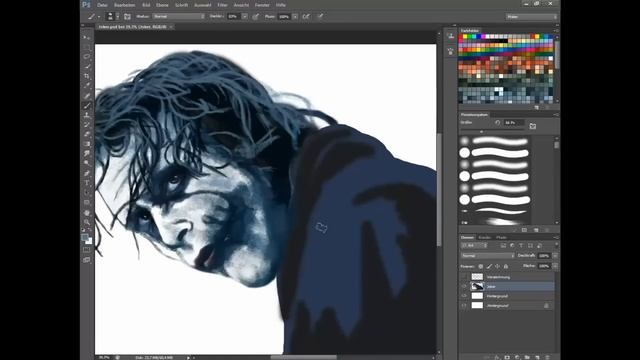The width and height of the screenshot is (640, 360).
Task: Open layer Deckkraft slider arrow
Action: tap(555, 256)
